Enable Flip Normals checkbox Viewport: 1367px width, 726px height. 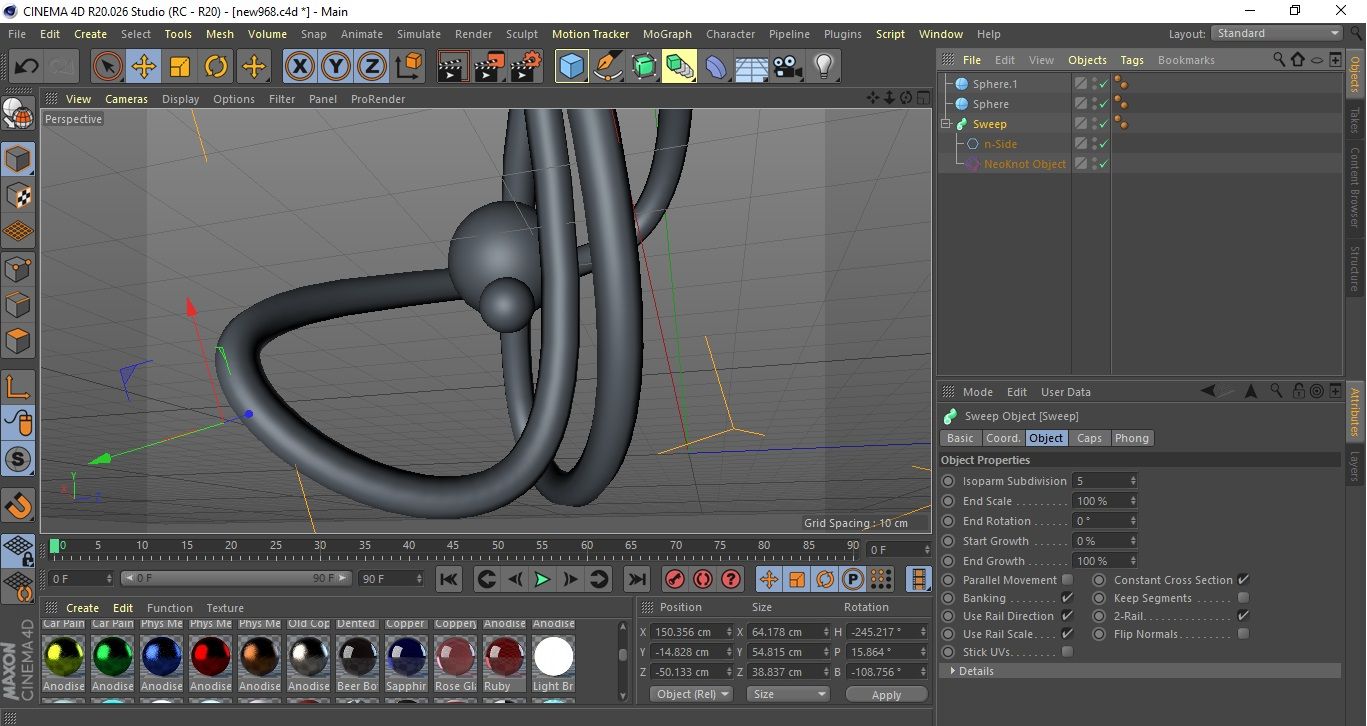tap(1243, 634)
